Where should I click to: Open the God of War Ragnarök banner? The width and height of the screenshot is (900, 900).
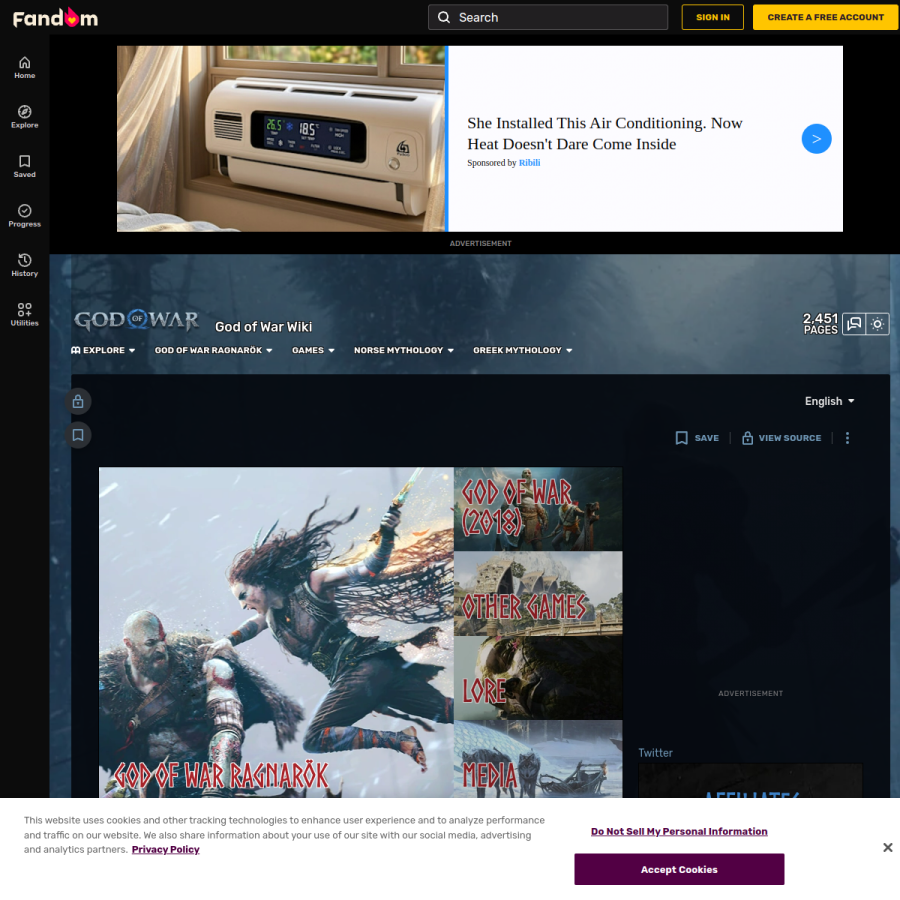[x=276, y=633]
